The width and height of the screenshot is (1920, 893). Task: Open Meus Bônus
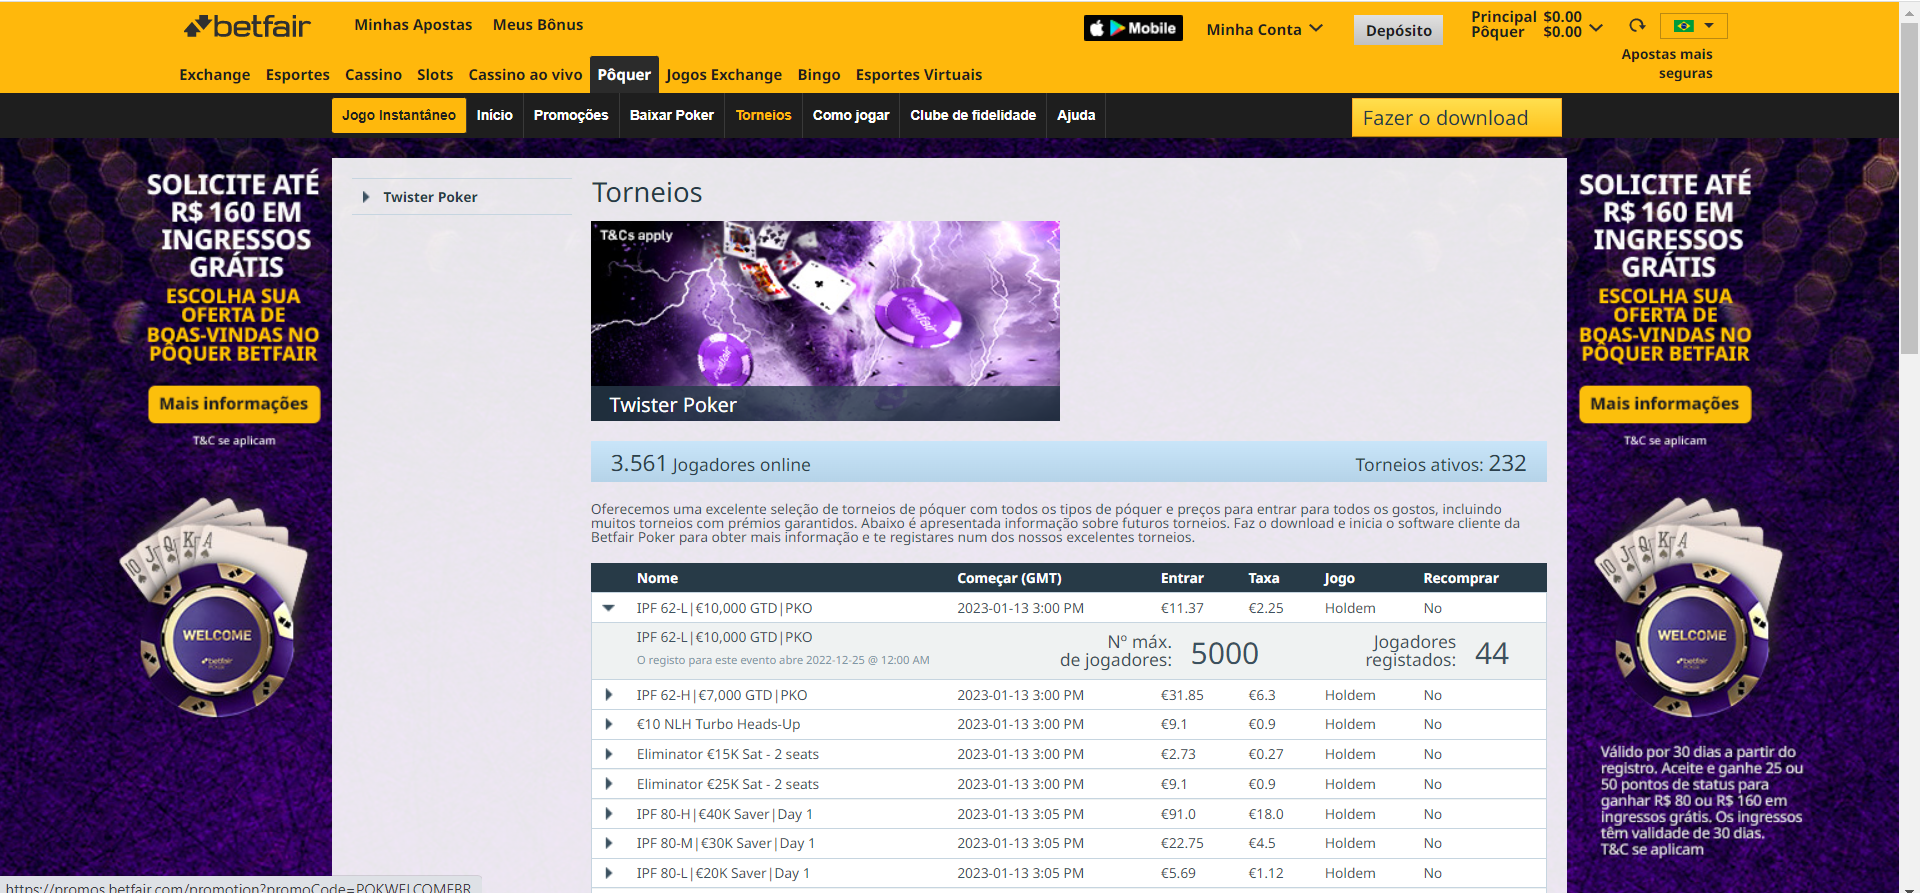click(x=538, y=25)
